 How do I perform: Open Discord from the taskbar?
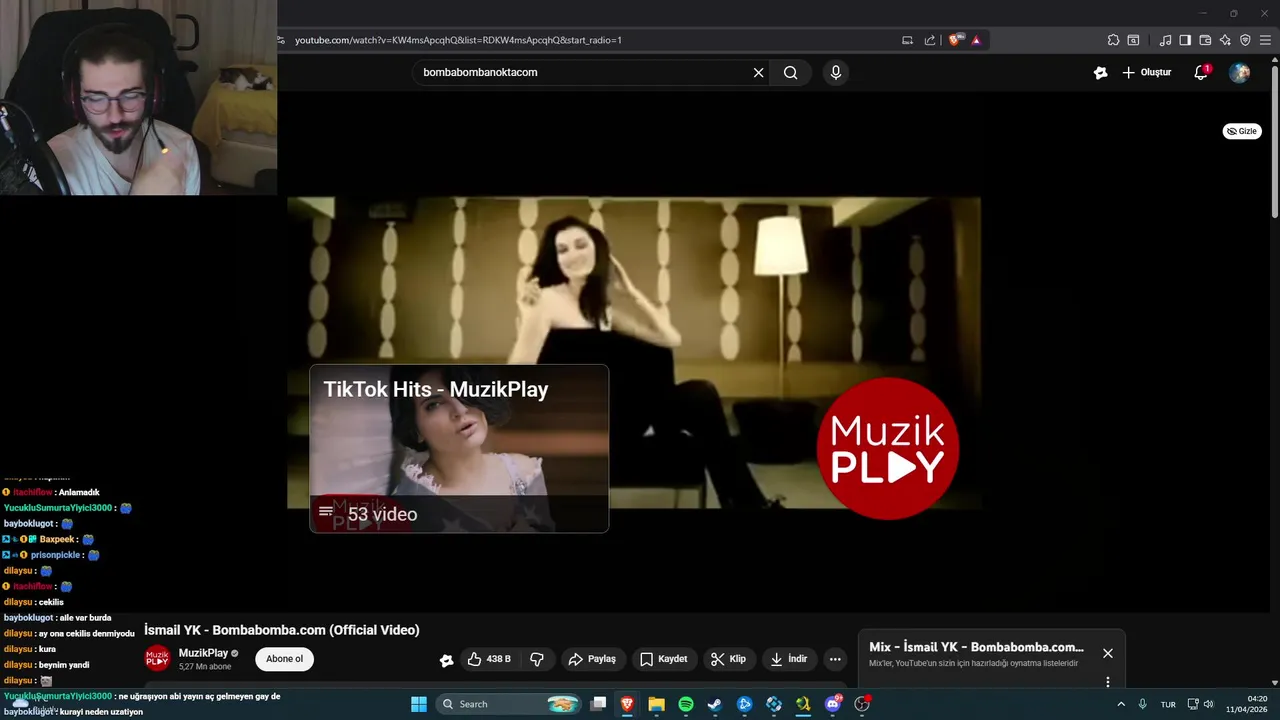[833, 704]
